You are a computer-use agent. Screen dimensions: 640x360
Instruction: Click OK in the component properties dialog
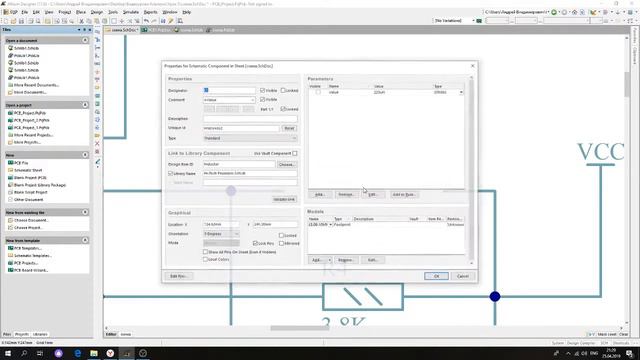click(436, 276)
